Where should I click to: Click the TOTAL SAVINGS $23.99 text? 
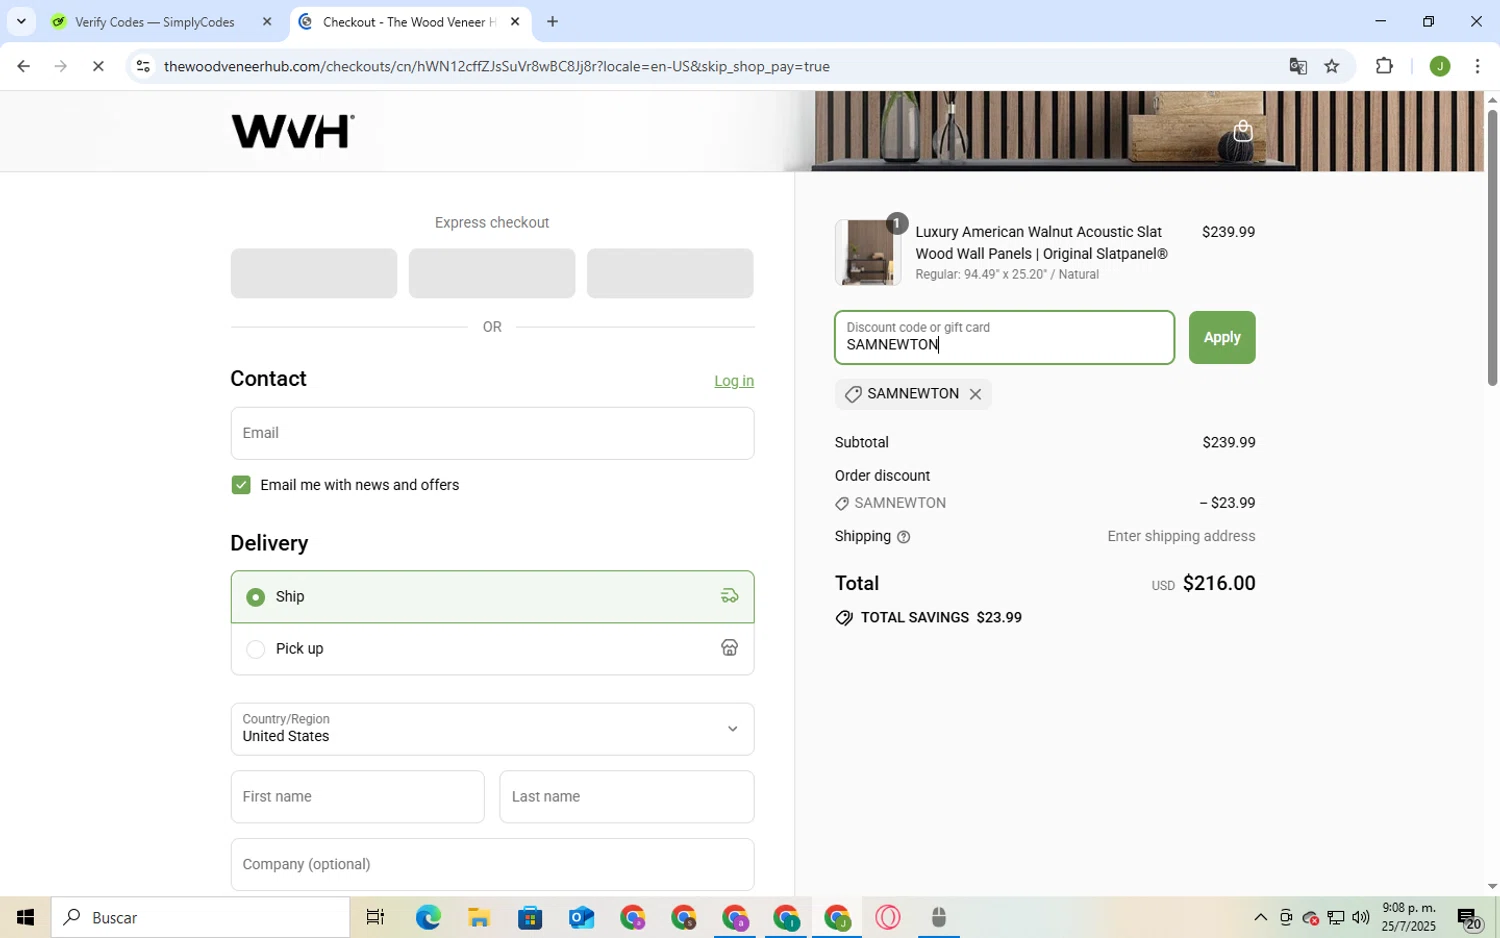click(x=941, y=618)
